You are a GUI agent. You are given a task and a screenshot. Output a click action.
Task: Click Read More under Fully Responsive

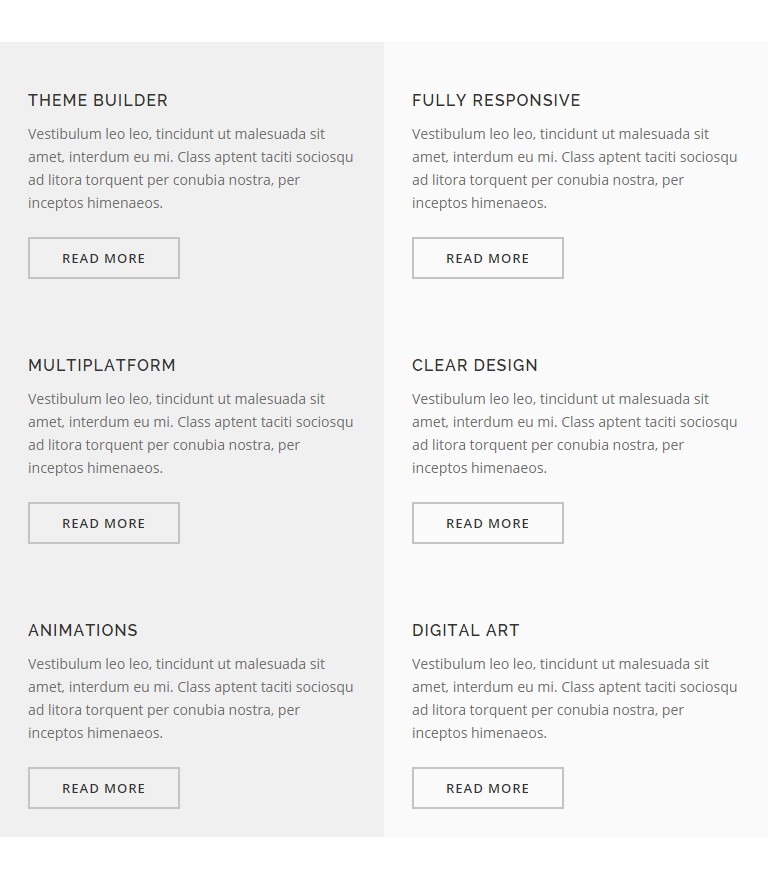point(488,258)
